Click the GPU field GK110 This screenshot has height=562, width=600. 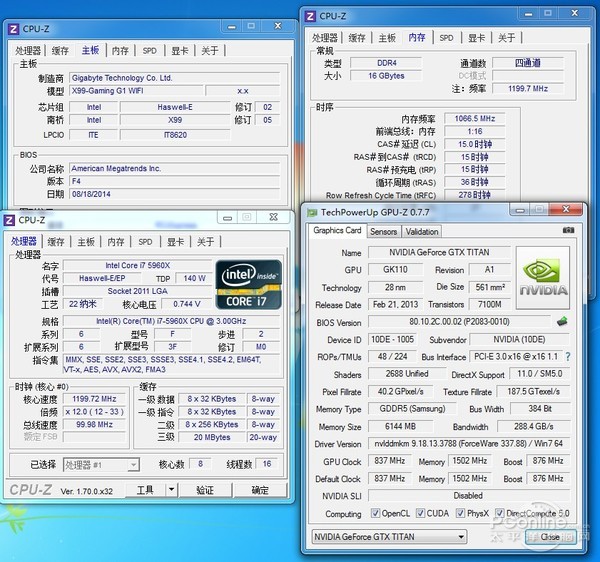pos(395,269)
